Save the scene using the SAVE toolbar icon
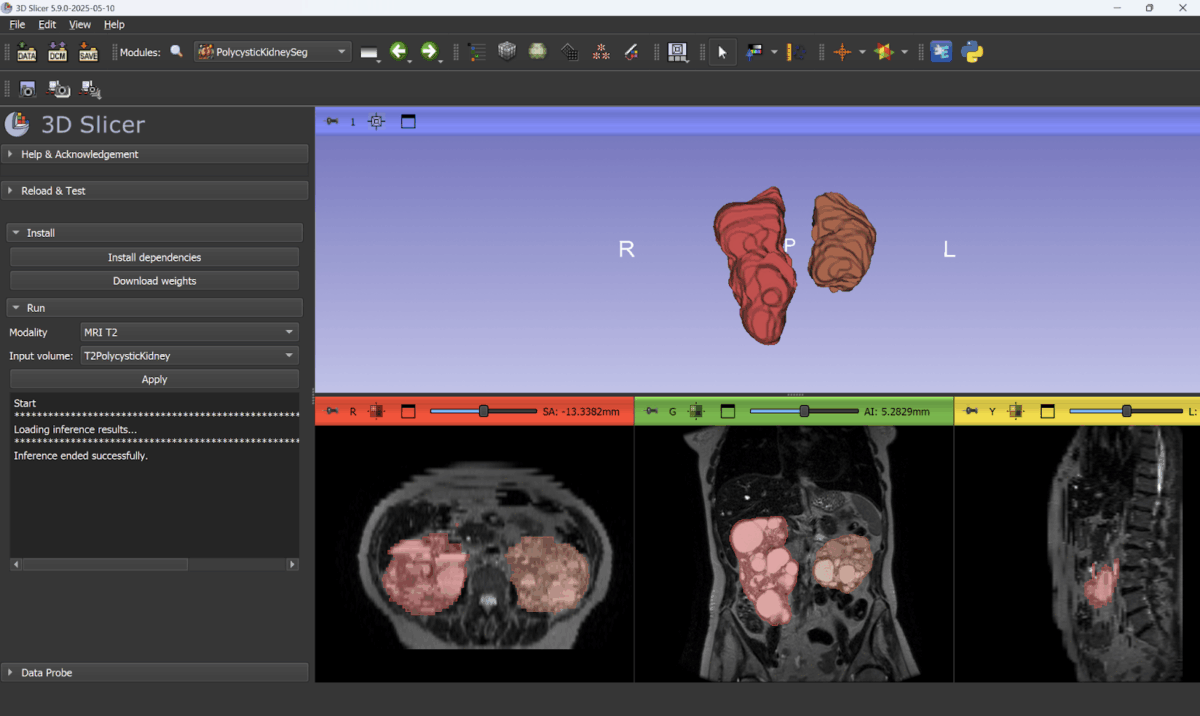Viewport: 1200px width, 716px height. click(x=88, y=52)
